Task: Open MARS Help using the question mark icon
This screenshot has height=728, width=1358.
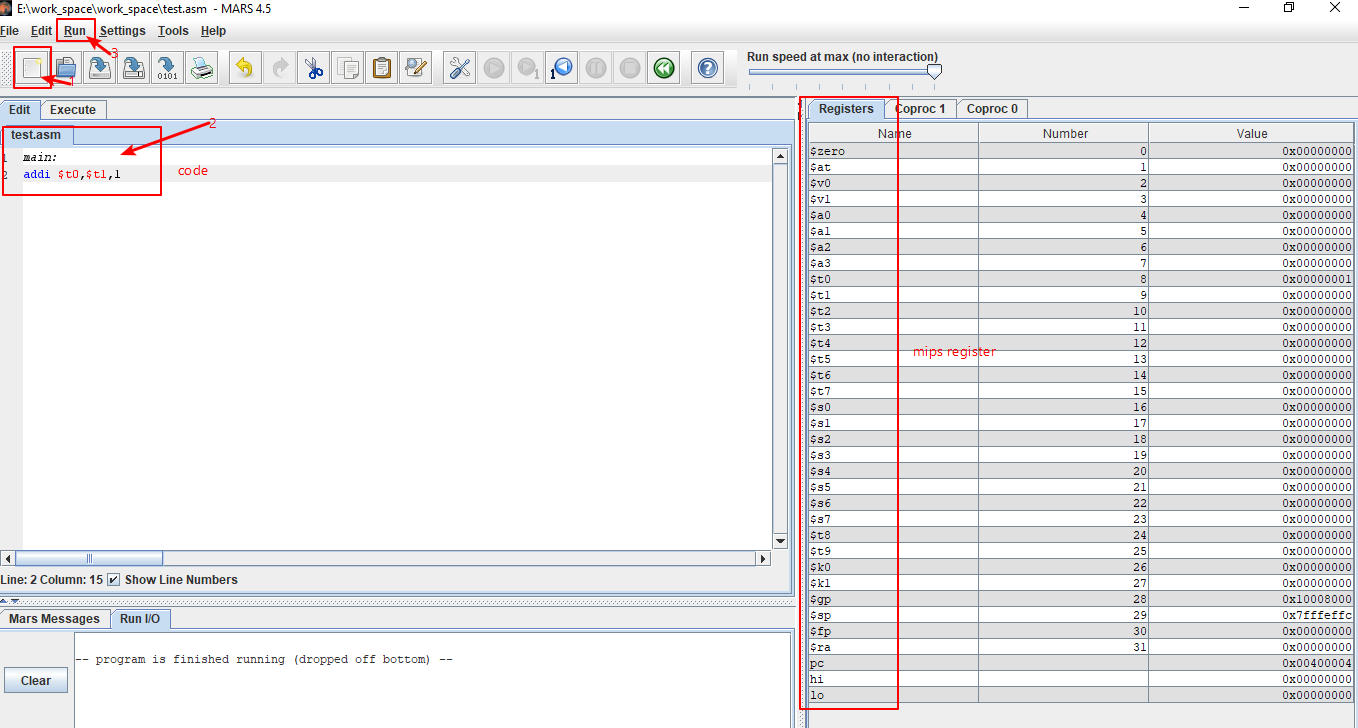Action: pyautogui.click(x=707, y=67)
